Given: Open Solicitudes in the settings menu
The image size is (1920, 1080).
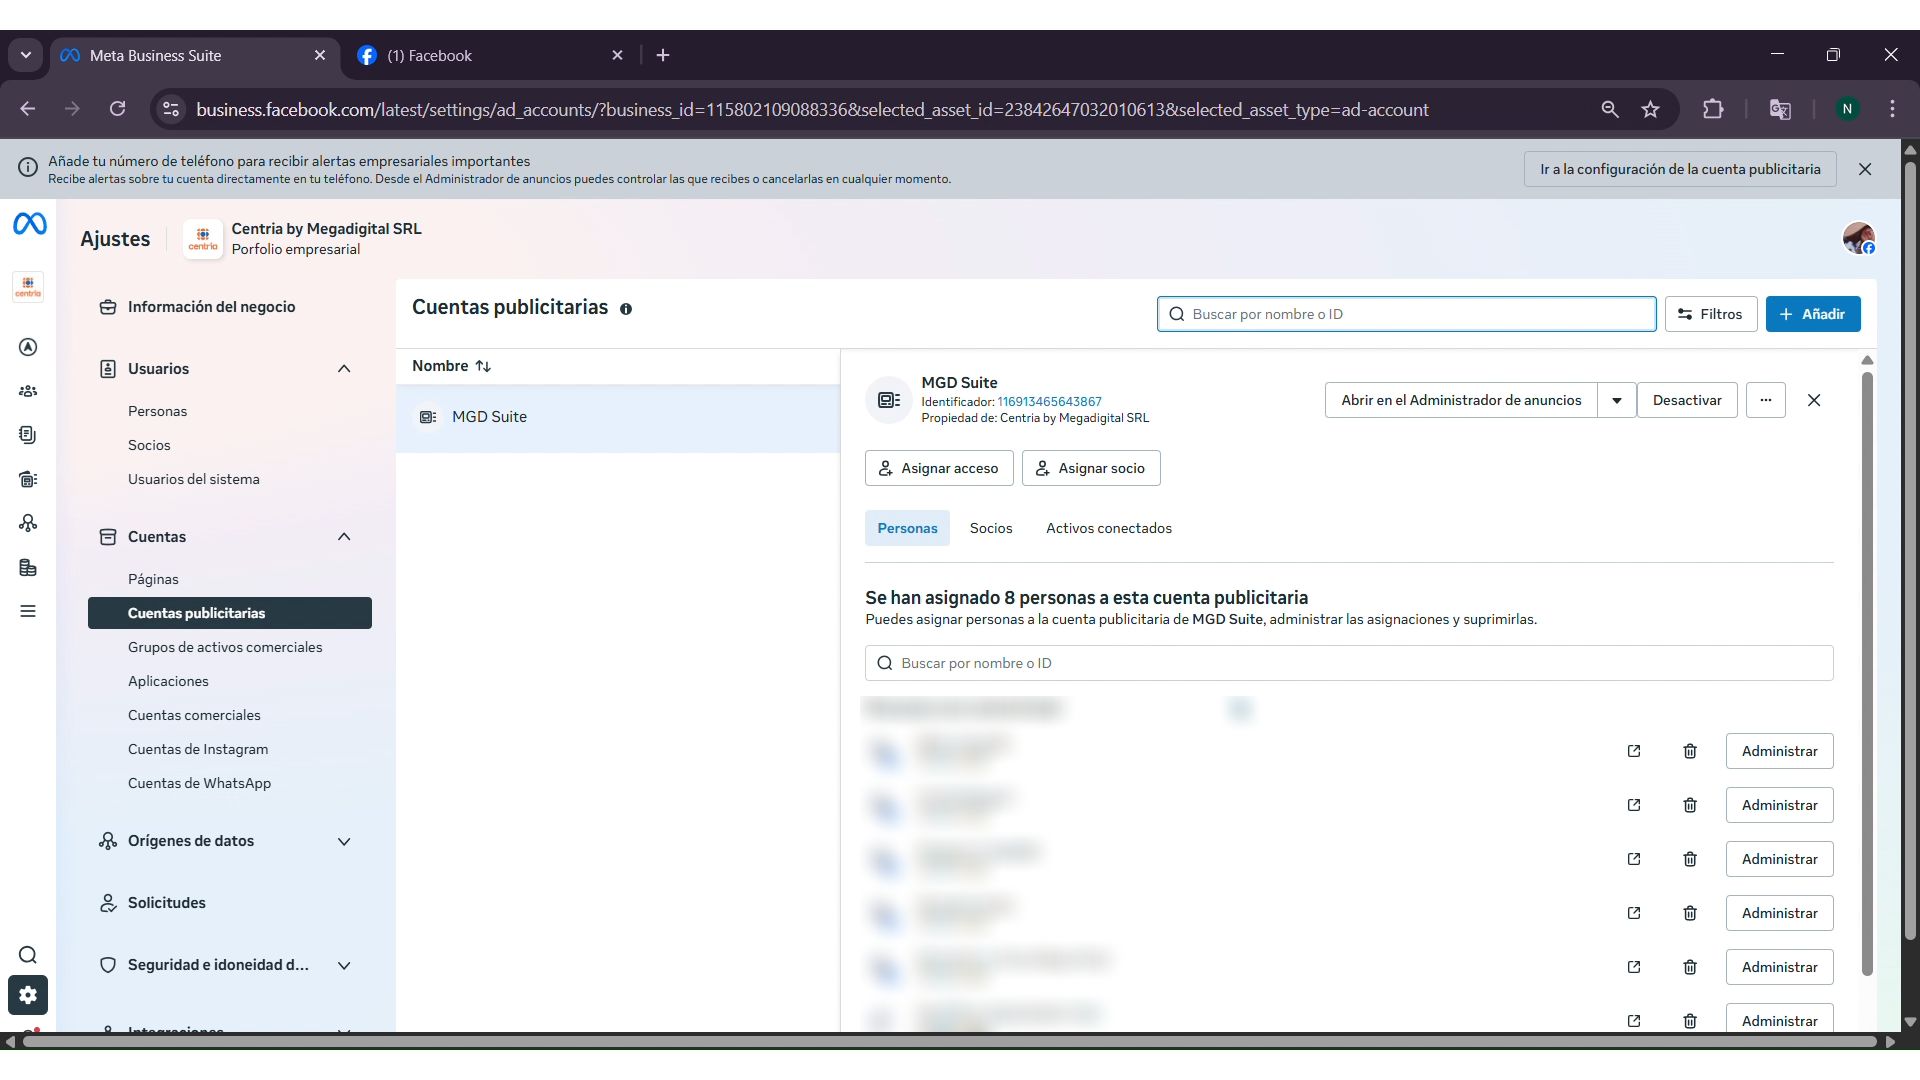Looking at the screenshot, I should coord(166,903).
